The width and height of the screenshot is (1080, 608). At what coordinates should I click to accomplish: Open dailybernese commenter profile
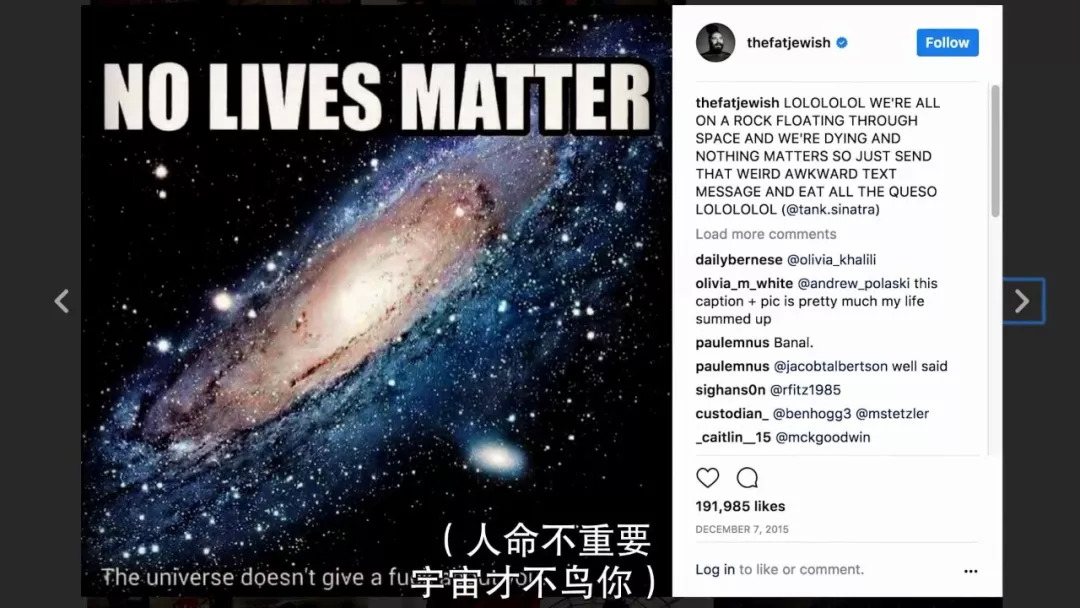[x=739, y=260]
